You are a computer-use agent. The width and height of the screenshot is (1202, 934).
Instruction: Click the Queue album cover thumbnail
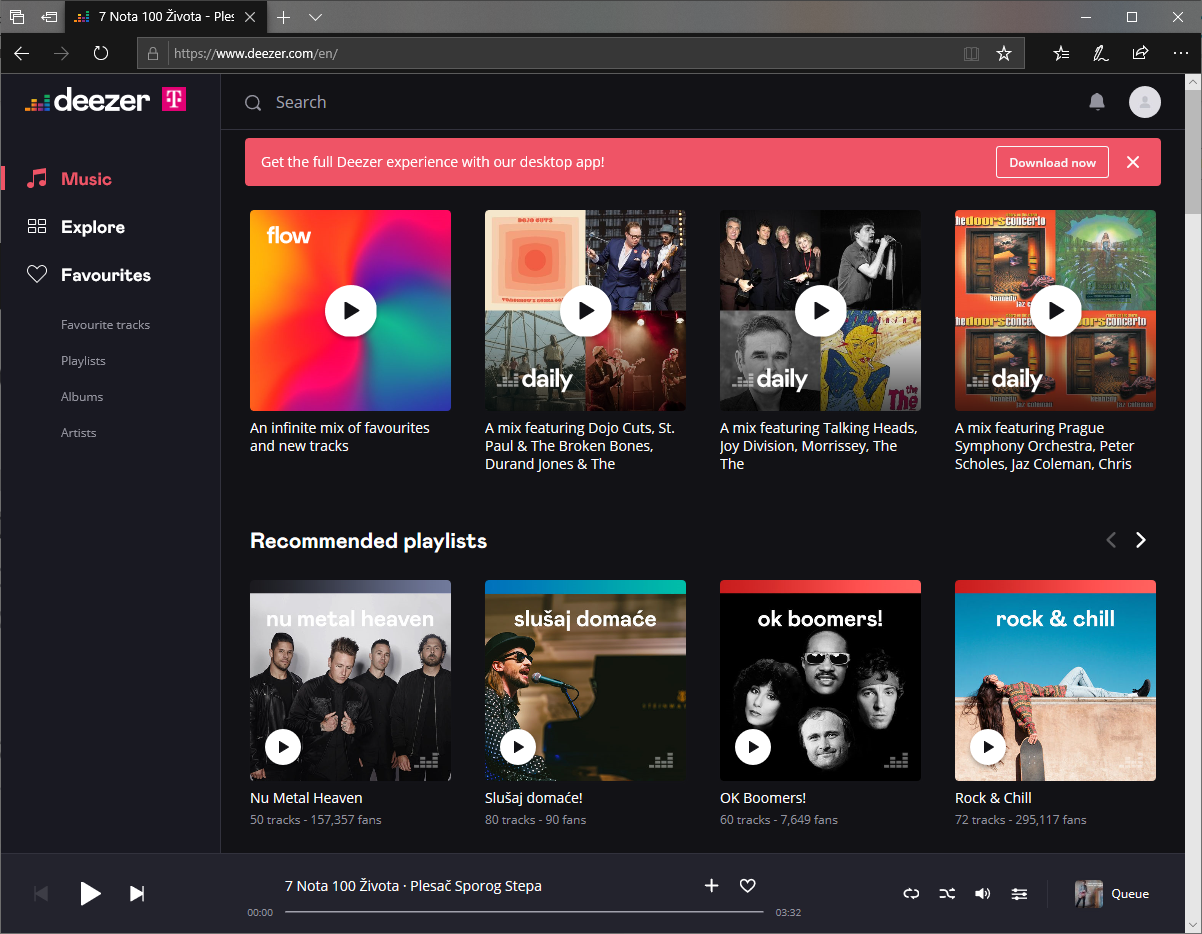[x=1089, y=894]
